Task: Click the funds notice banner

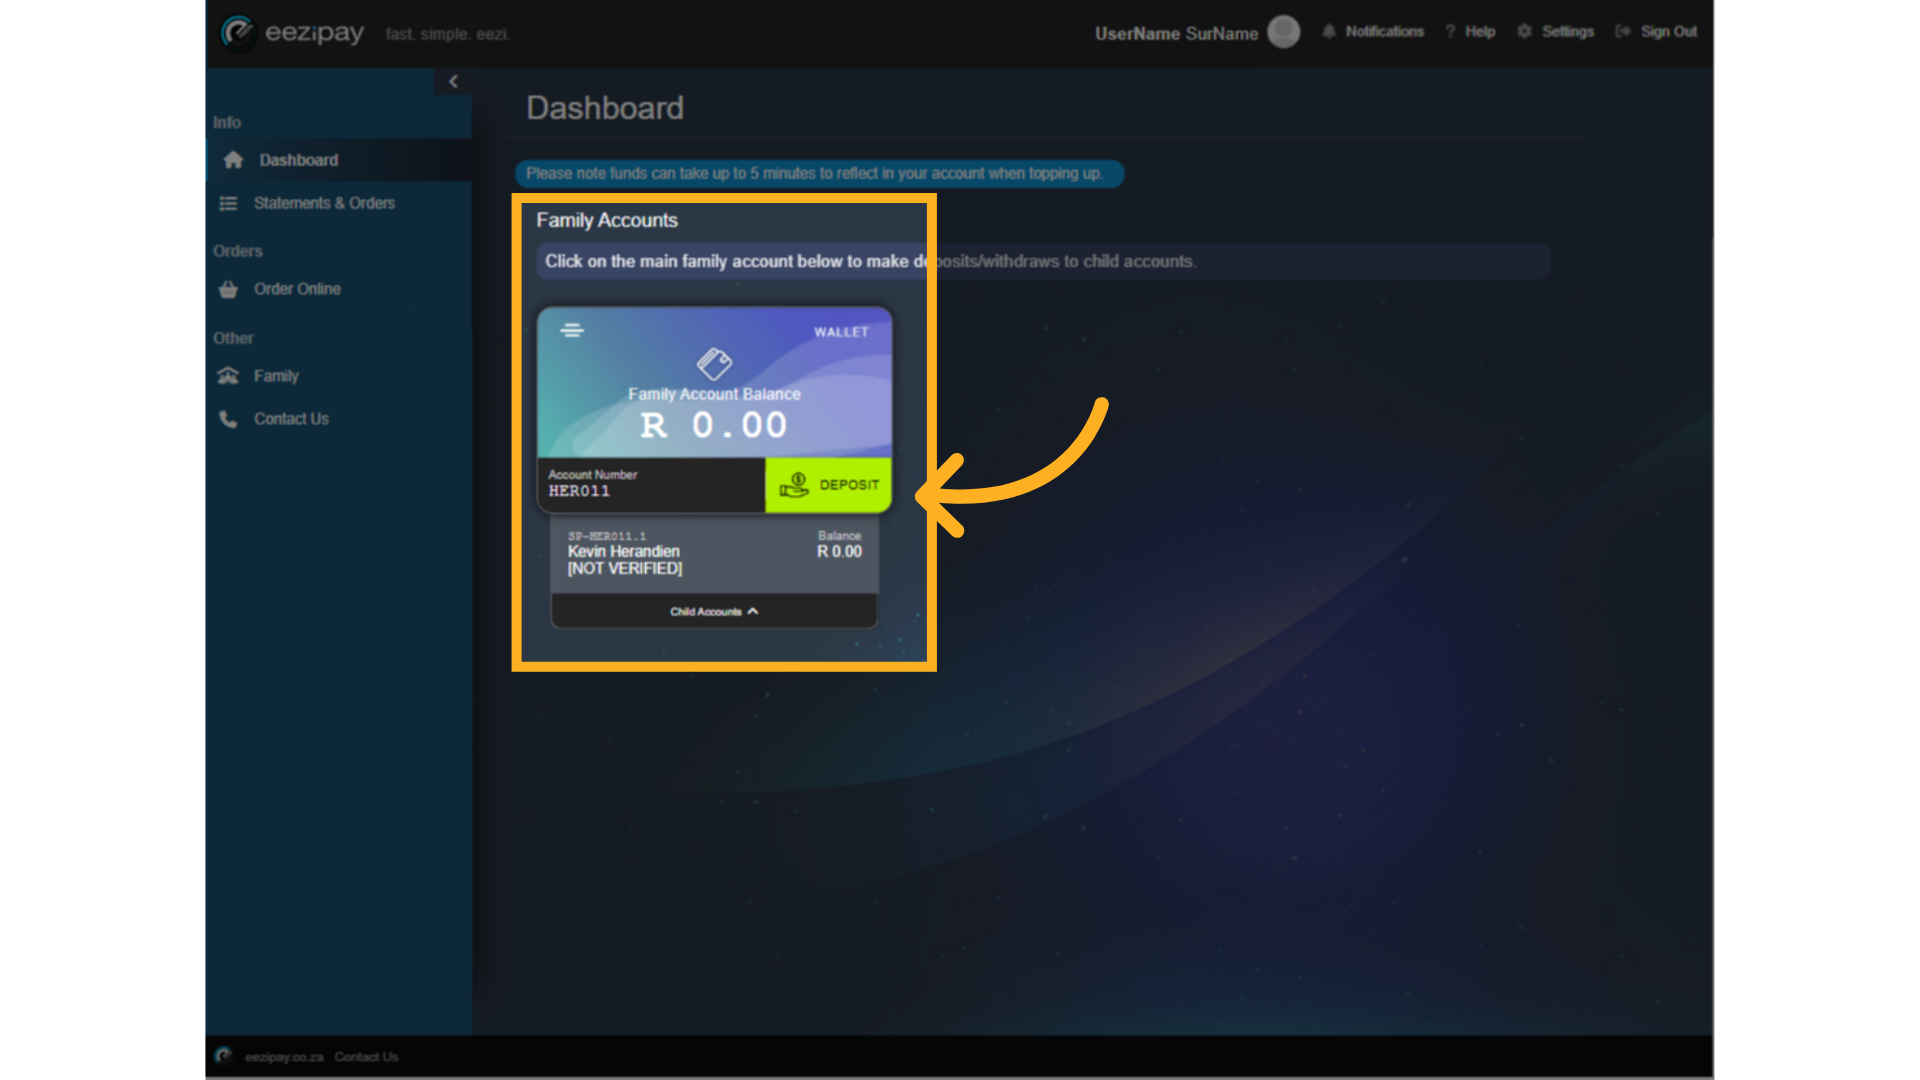Action: point(819,174)
